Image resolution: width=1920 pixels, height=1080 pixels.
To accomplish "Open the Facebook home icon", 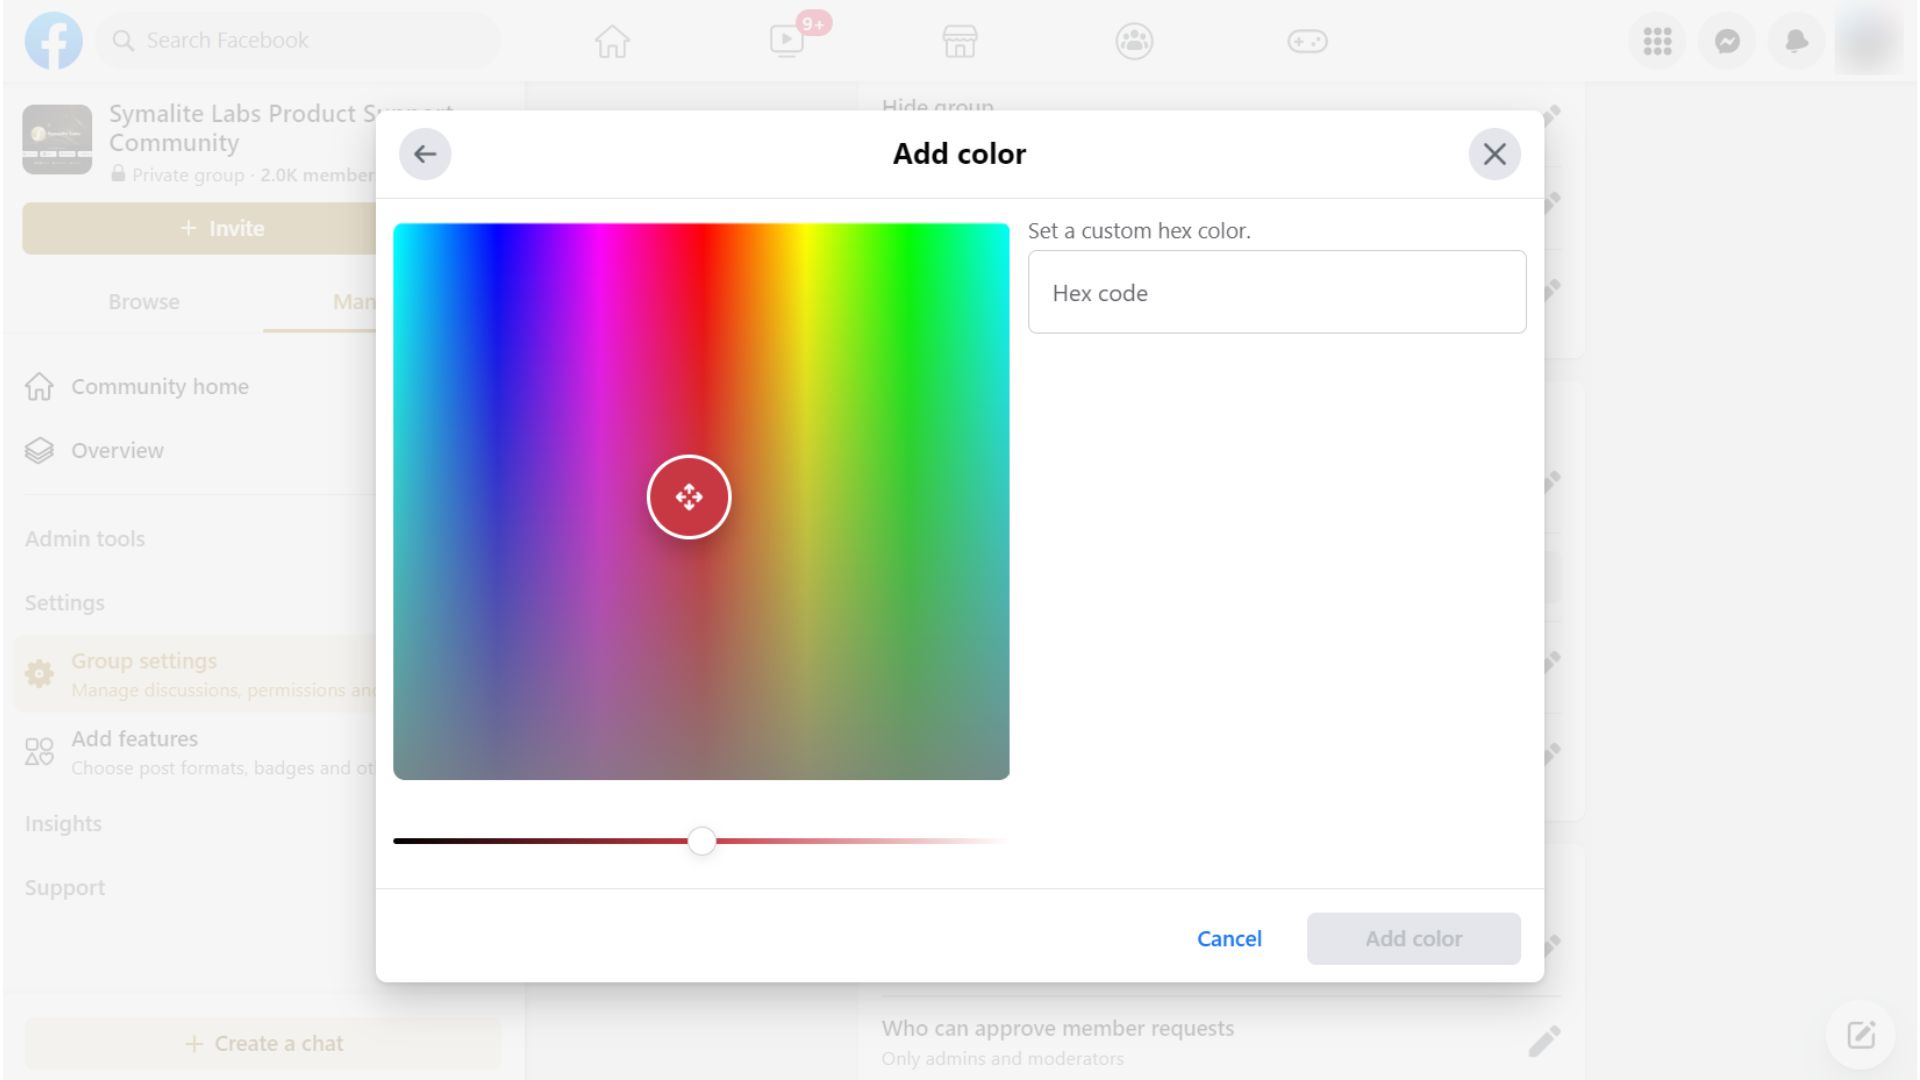I will tap(612, 41).
